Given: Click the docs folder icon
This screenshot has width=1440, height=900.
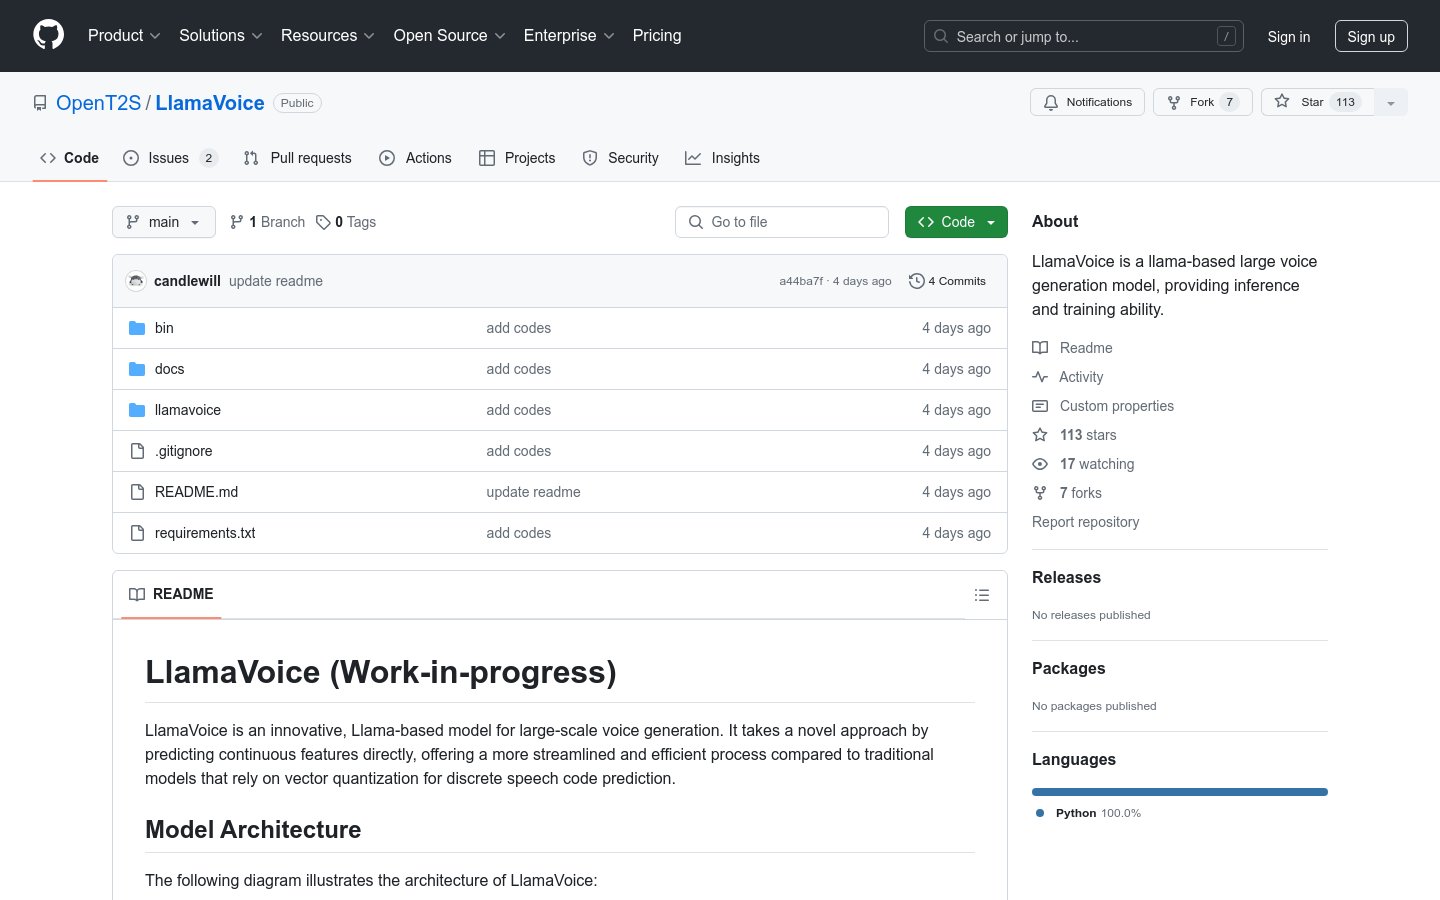Looking at the screenshot, I should [x=137, y=369].
